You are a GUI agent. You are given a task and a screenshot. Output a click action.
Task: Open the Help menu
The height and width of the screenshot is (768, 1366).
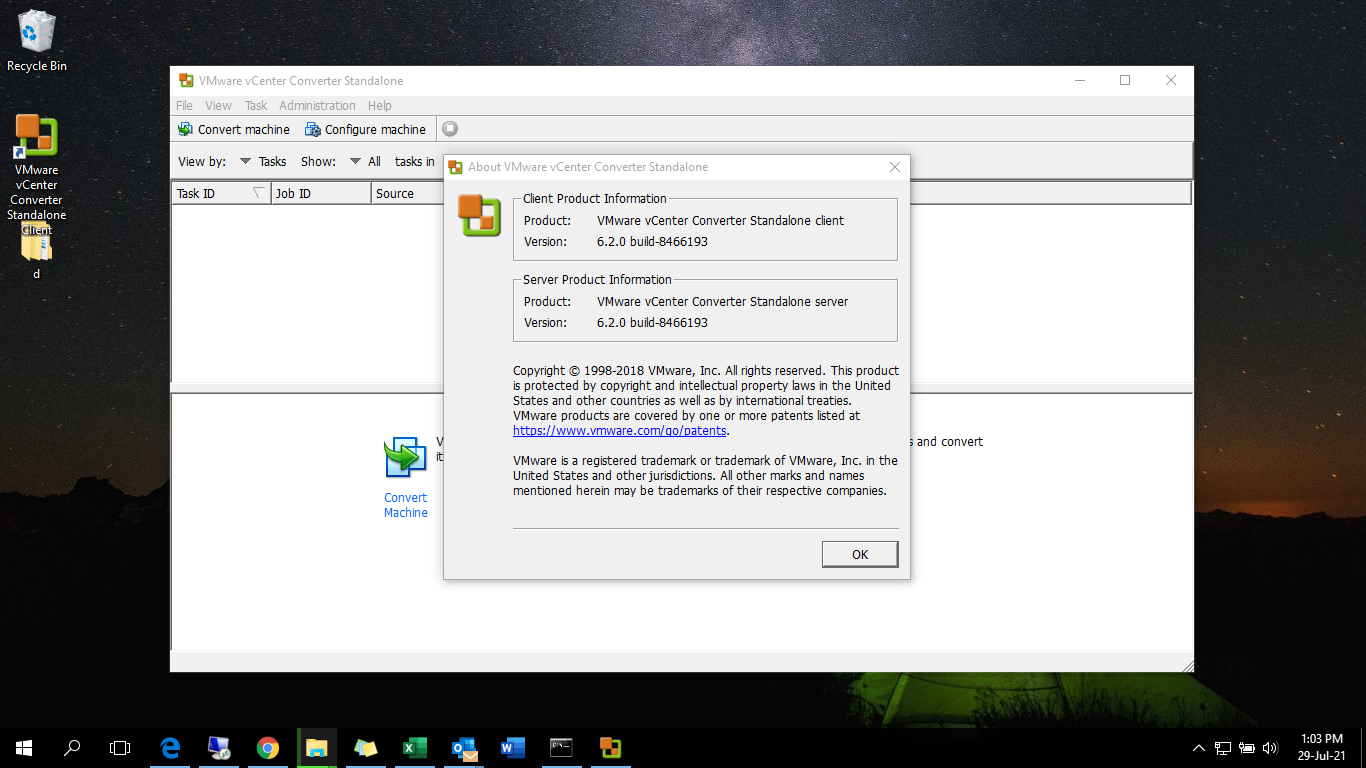(379, 105)
